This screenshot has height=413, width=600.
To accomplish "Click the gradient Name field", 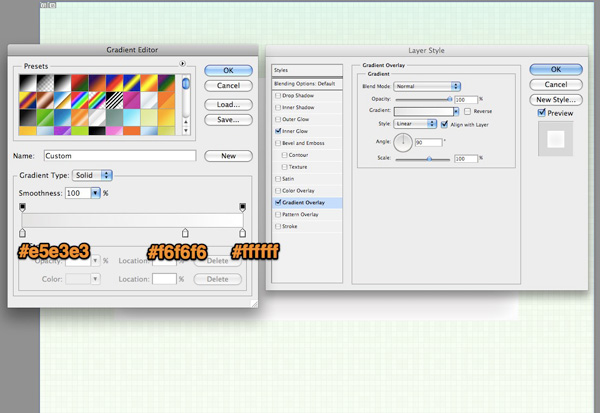I will tap(120, 156).
